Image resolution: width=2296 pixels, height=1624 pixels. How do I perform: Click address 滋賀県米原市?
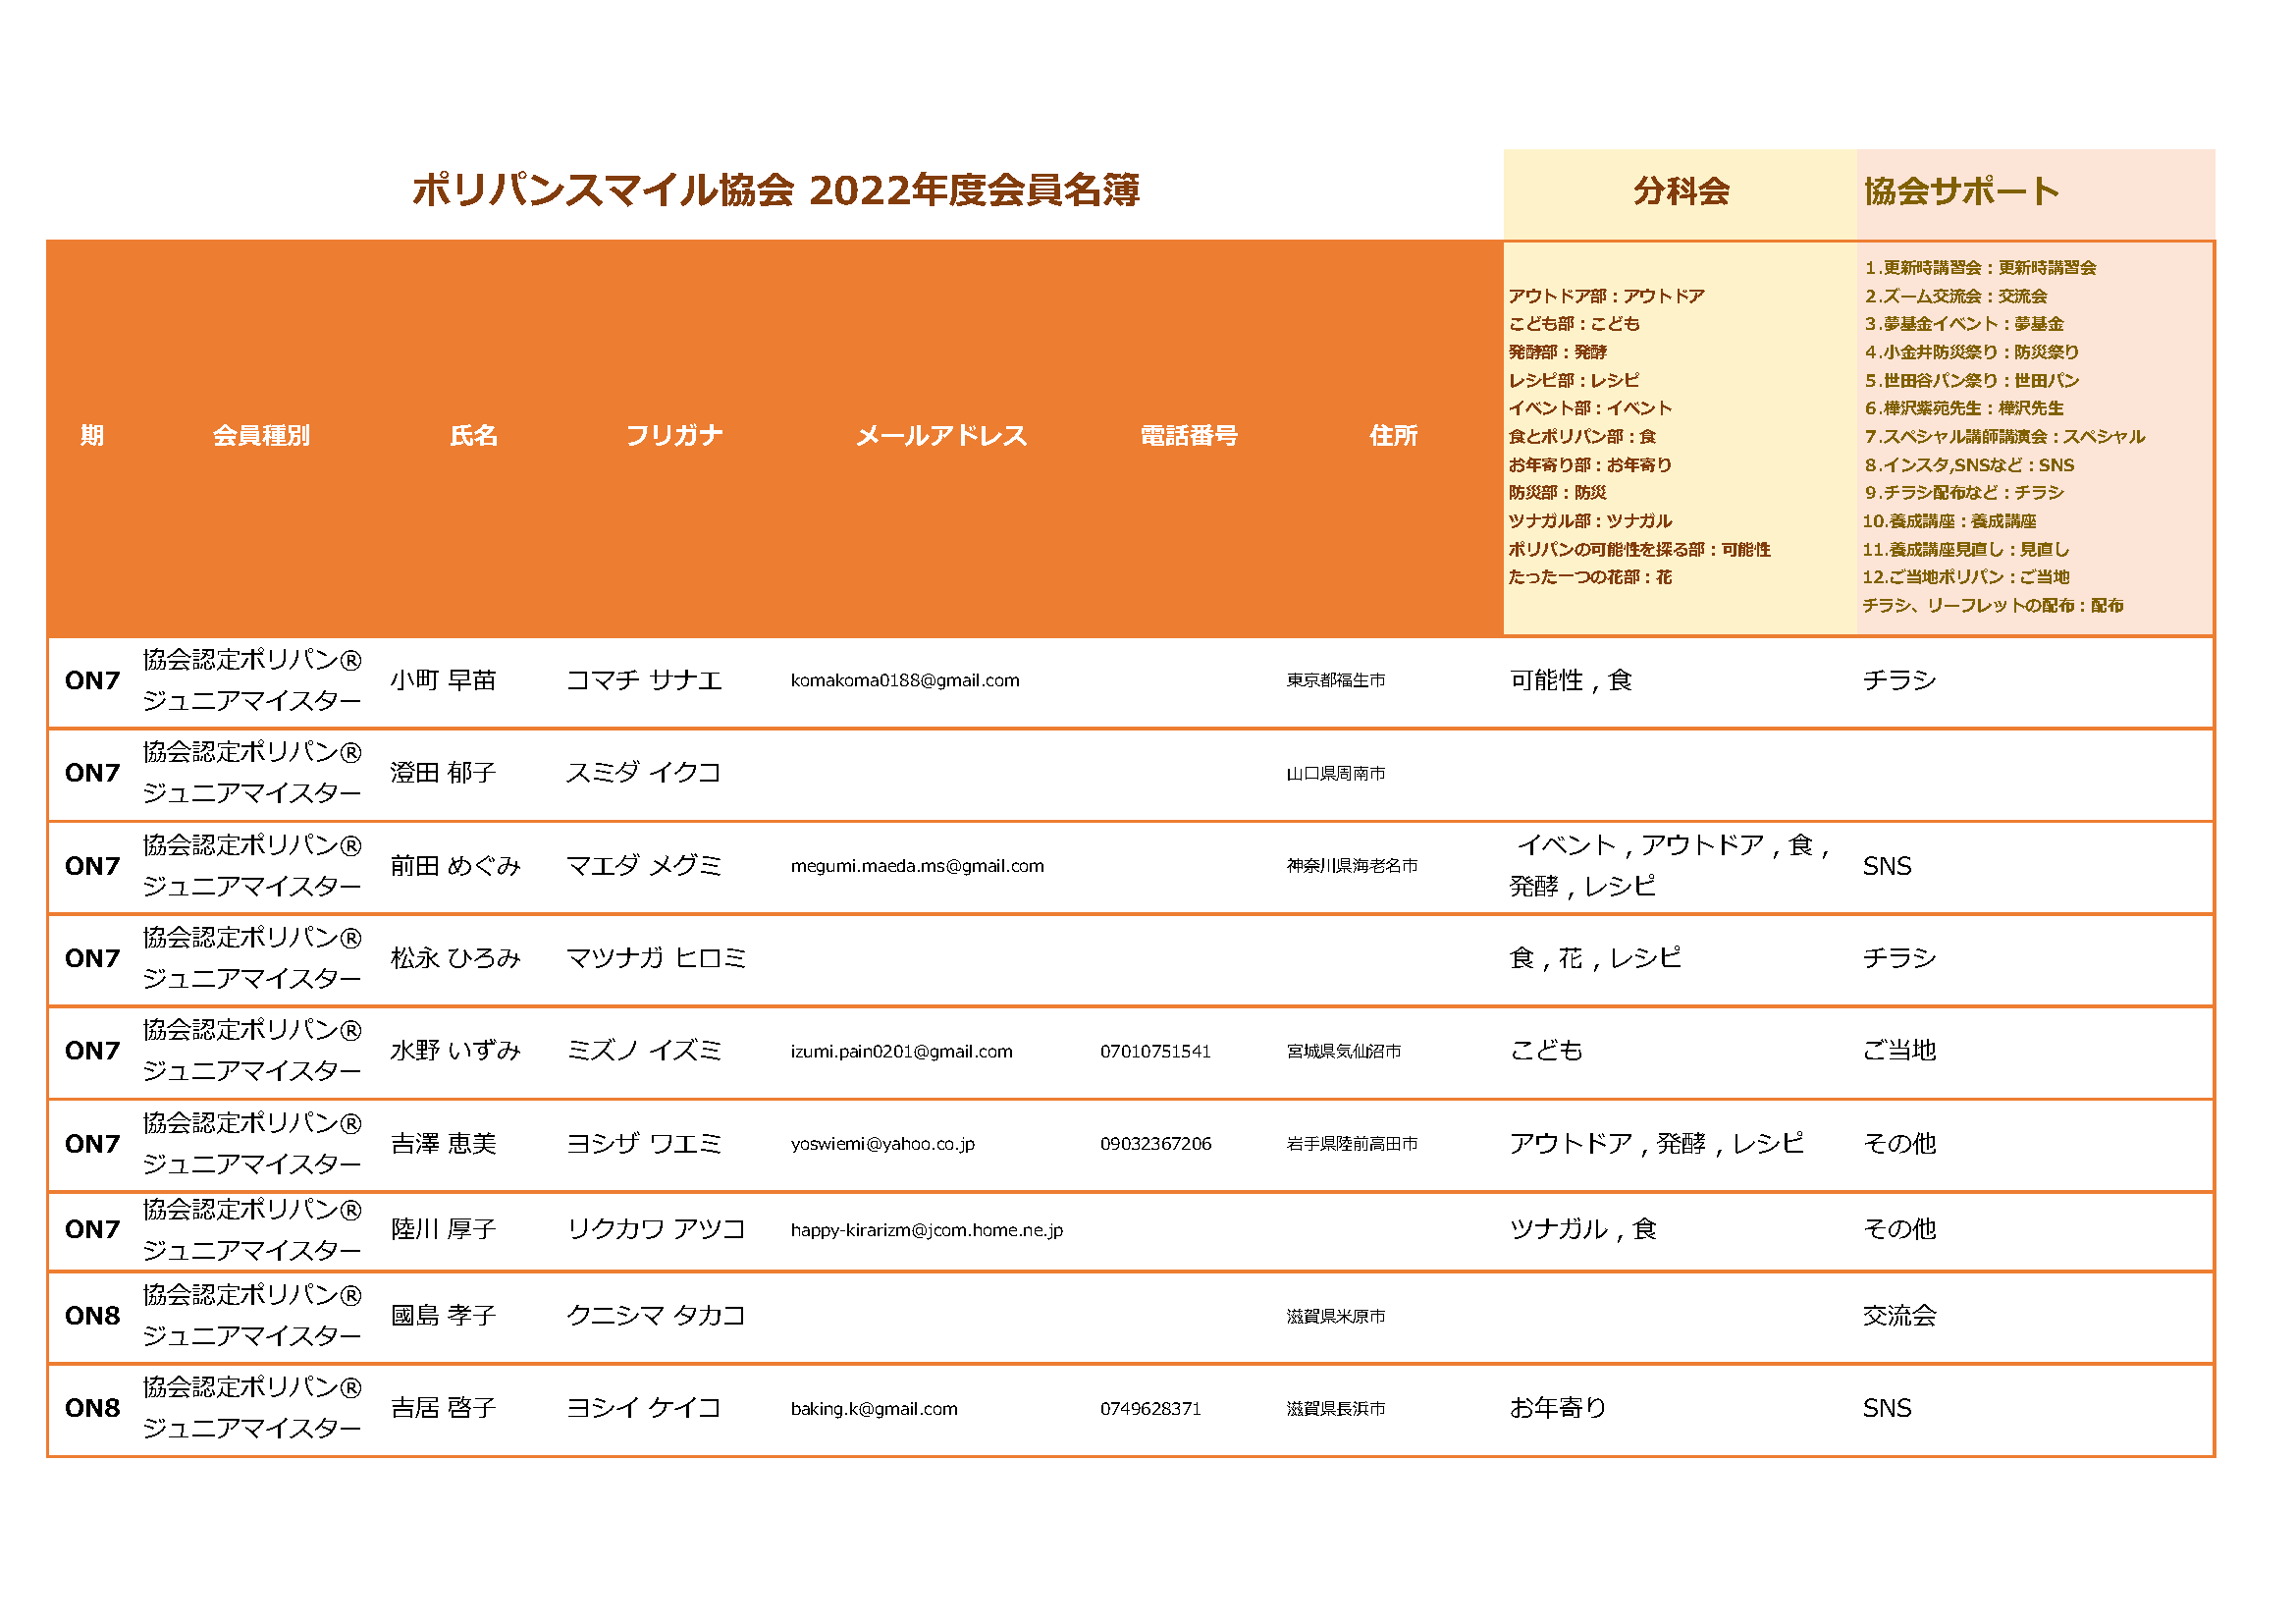point(1336,1317)
